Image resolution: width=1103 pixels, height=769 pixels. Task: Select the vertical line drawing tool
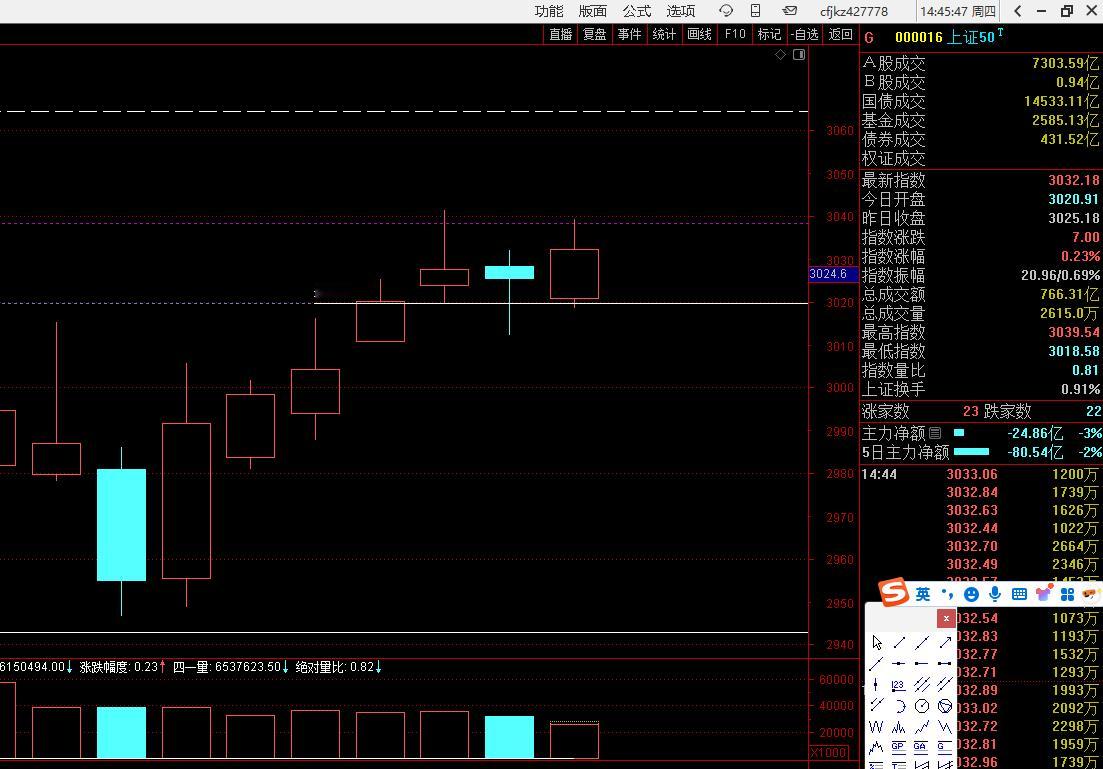click(x=876, y=685)
